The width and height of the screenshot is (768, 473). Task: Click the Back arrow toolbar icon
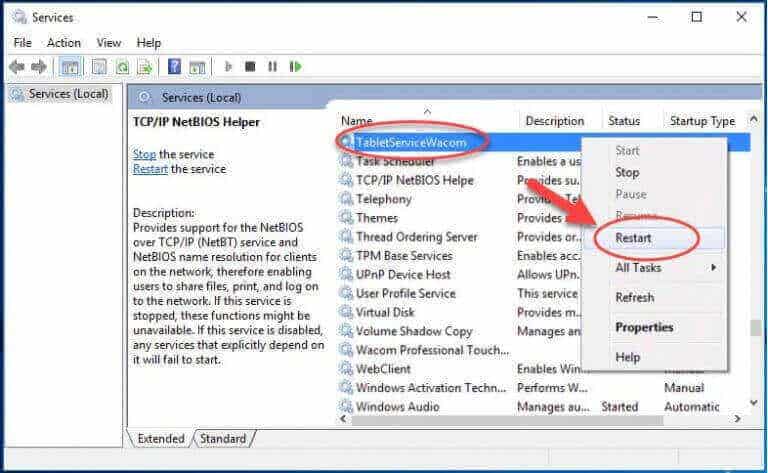click(17, 67)
